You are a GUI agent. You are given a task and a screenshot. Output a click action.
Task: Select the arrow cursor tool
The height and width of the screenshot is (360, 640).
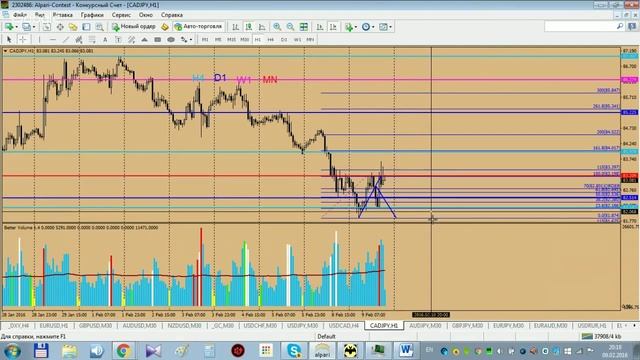[9, 40]
